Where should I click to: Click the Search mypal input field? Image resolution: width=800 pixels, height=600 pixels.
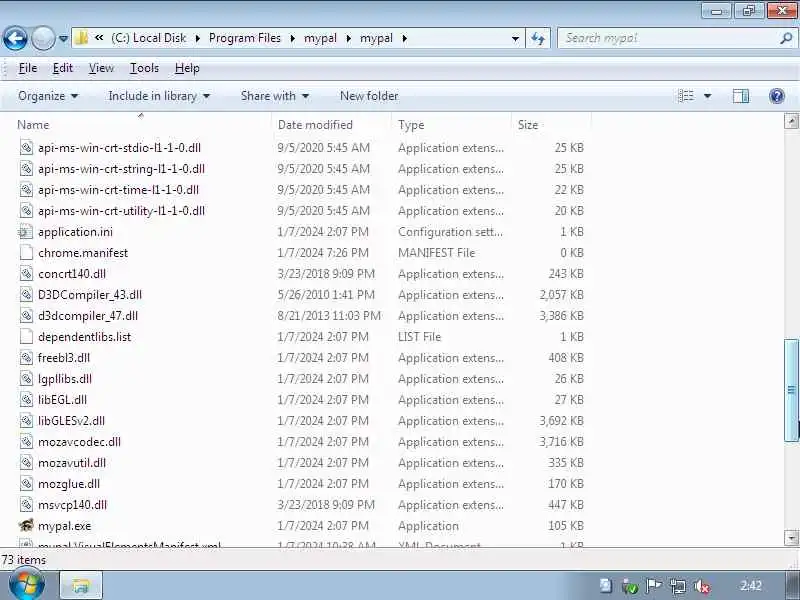point(668,38)
